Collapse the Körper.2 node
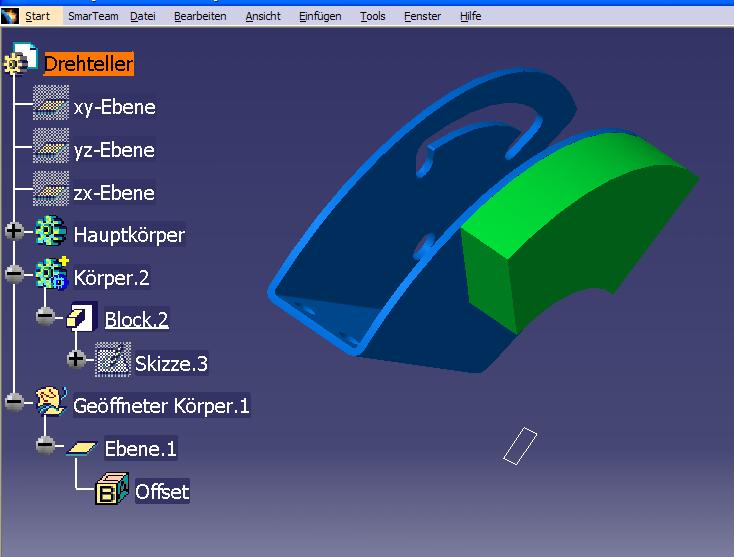The image size is (734, 557). 14,273
